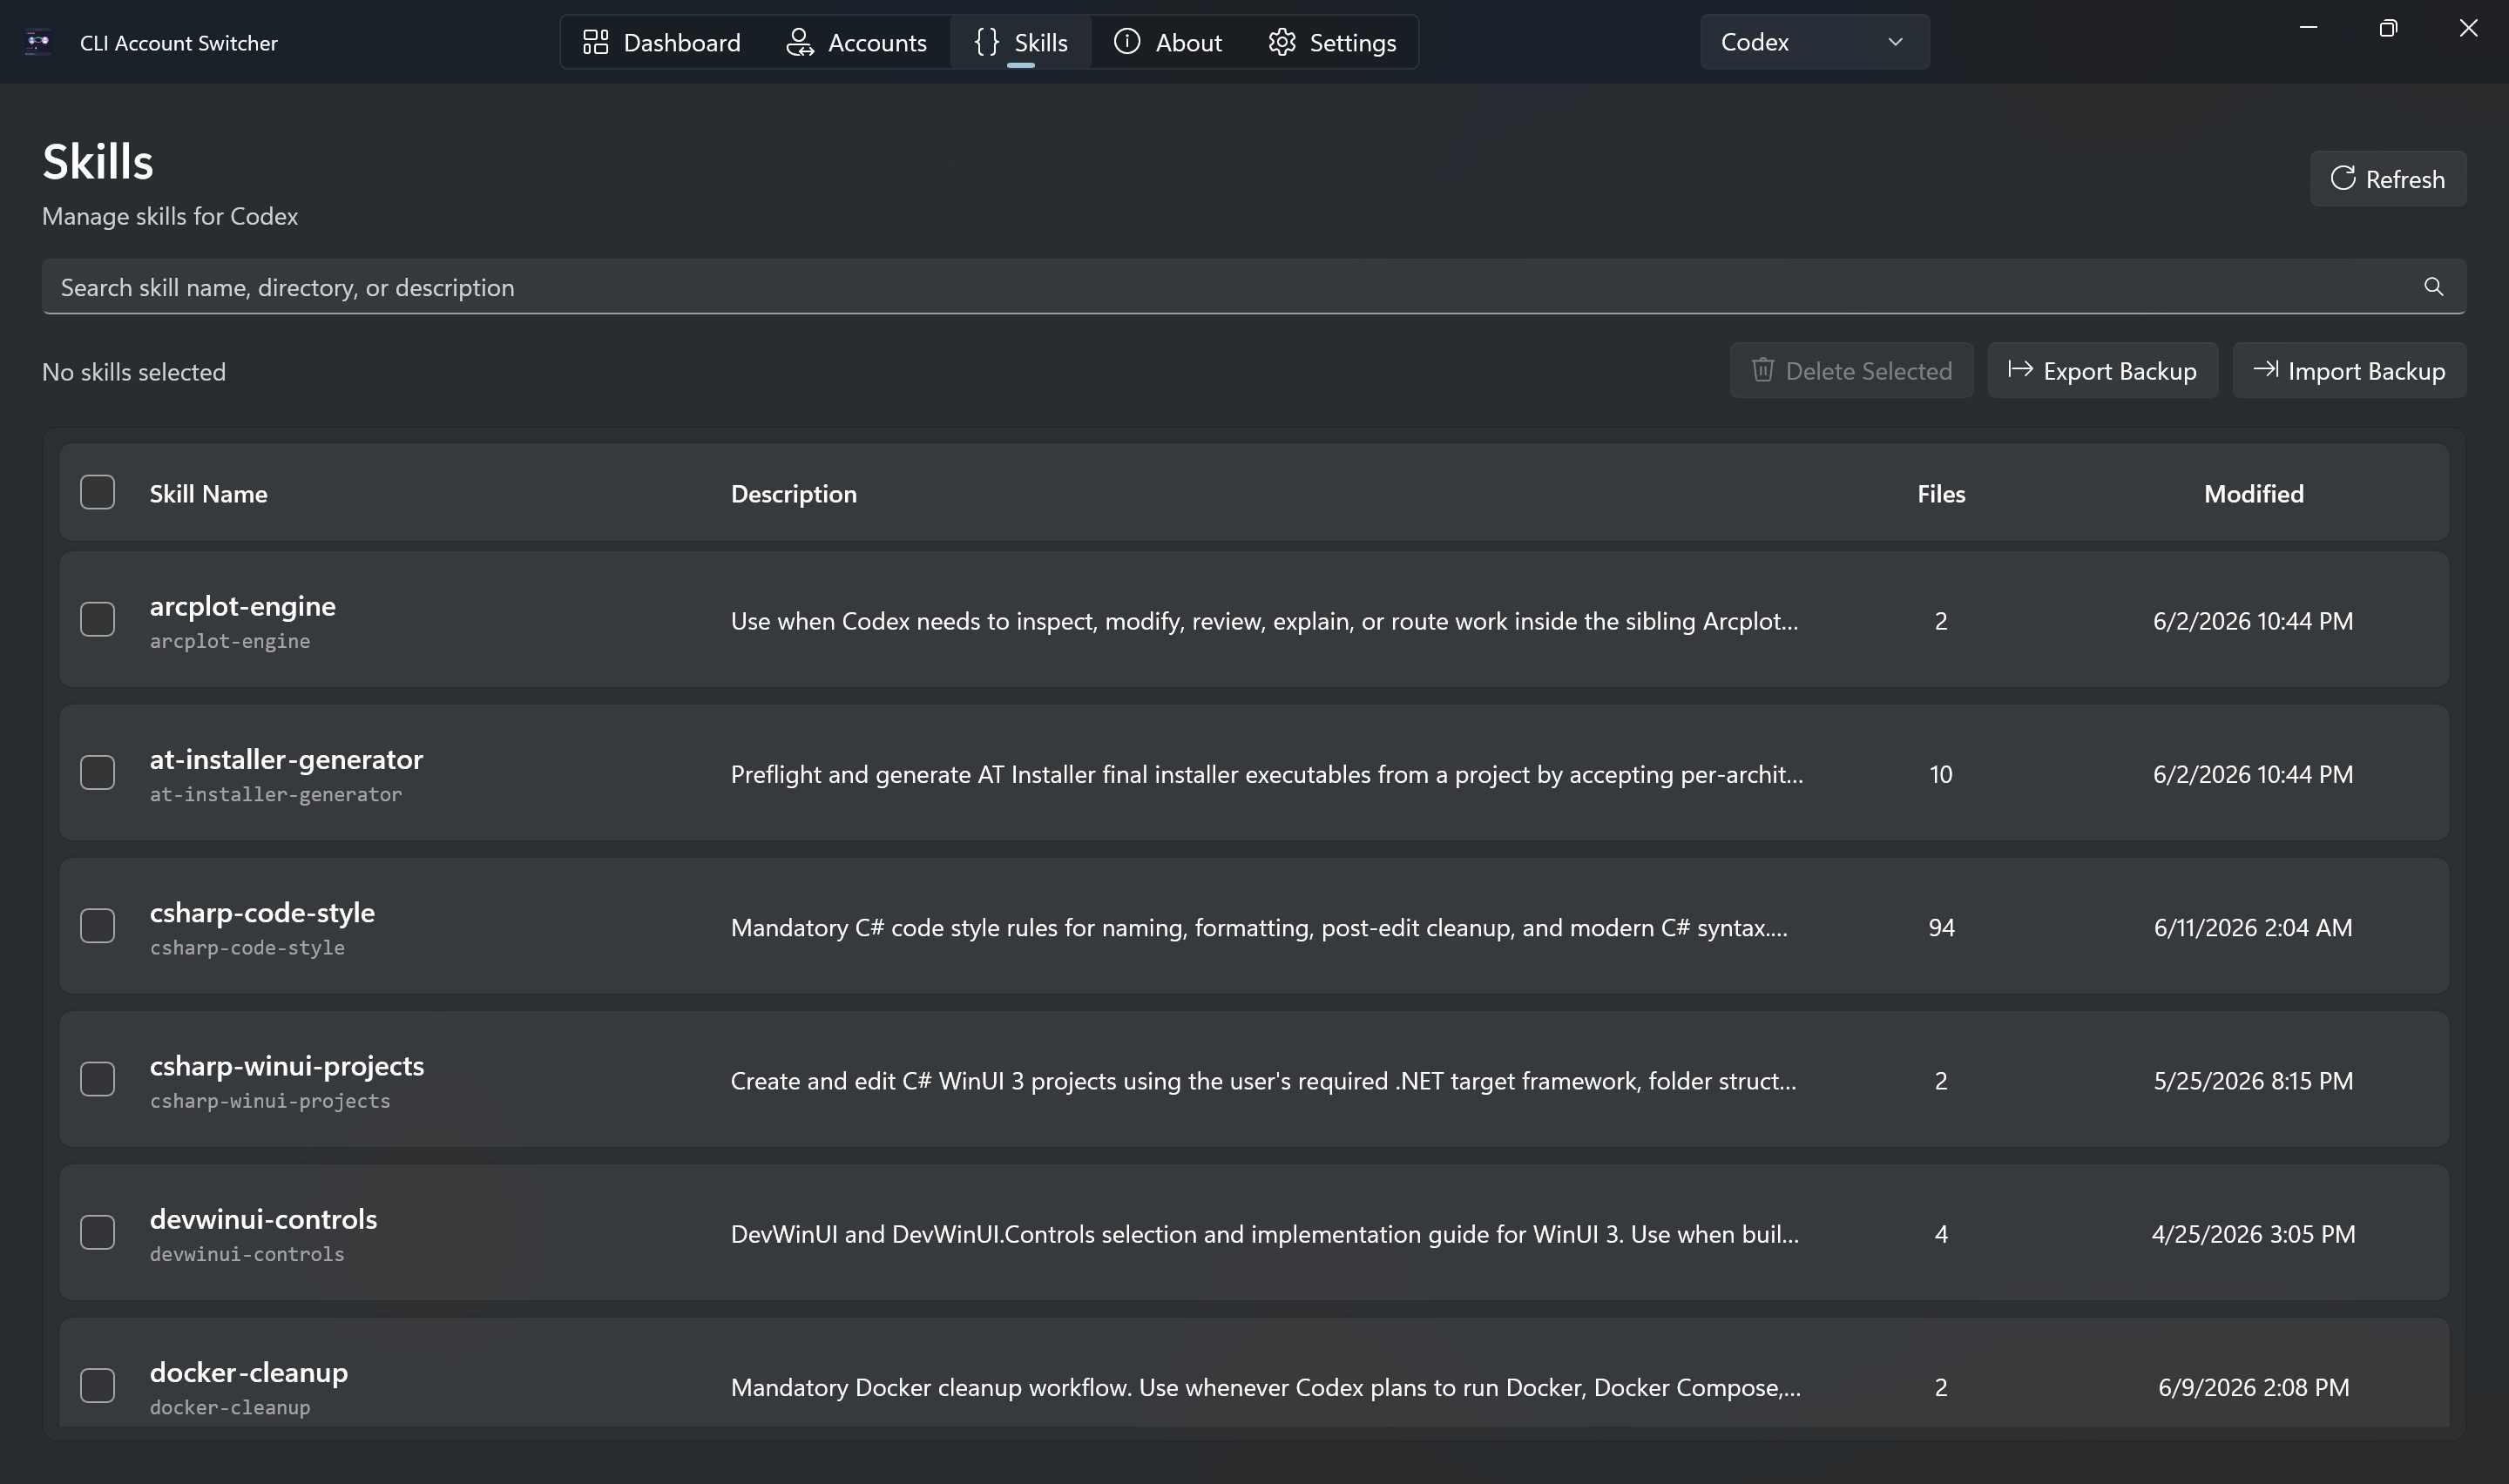The height and width of the screenshot is (1484, 2509).
Task: Click the 6/11/2026 2:04 AM modified date
Action: coord(2253,927)
